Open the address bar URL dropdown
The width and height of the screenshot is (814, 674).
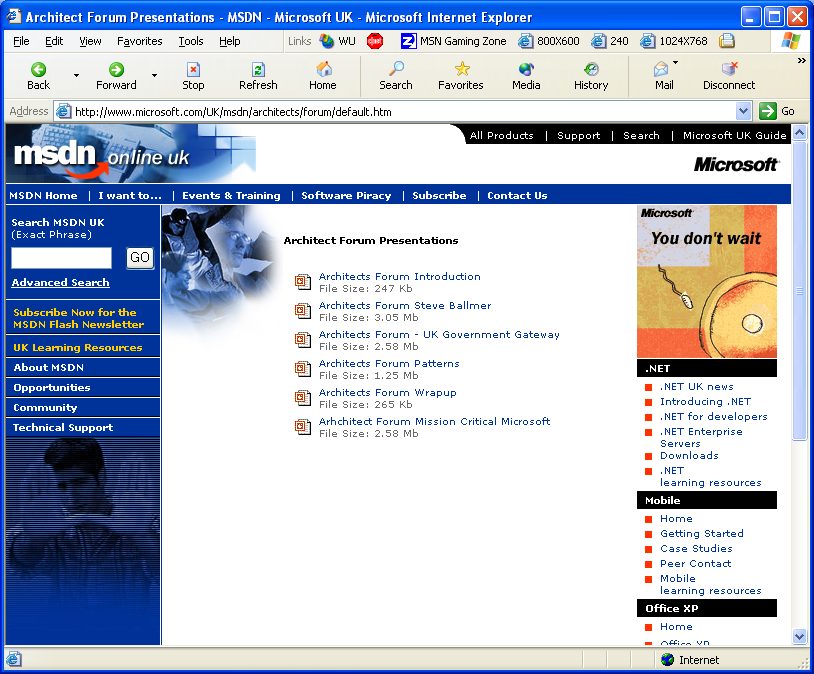point(743,111)
